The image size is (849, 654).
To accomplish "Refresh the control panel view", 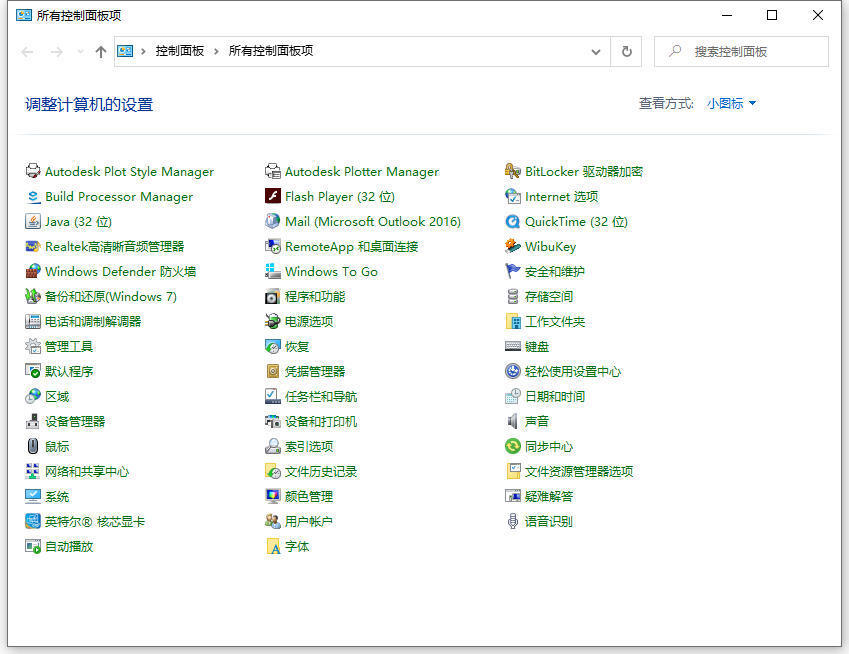I will 626,51.
